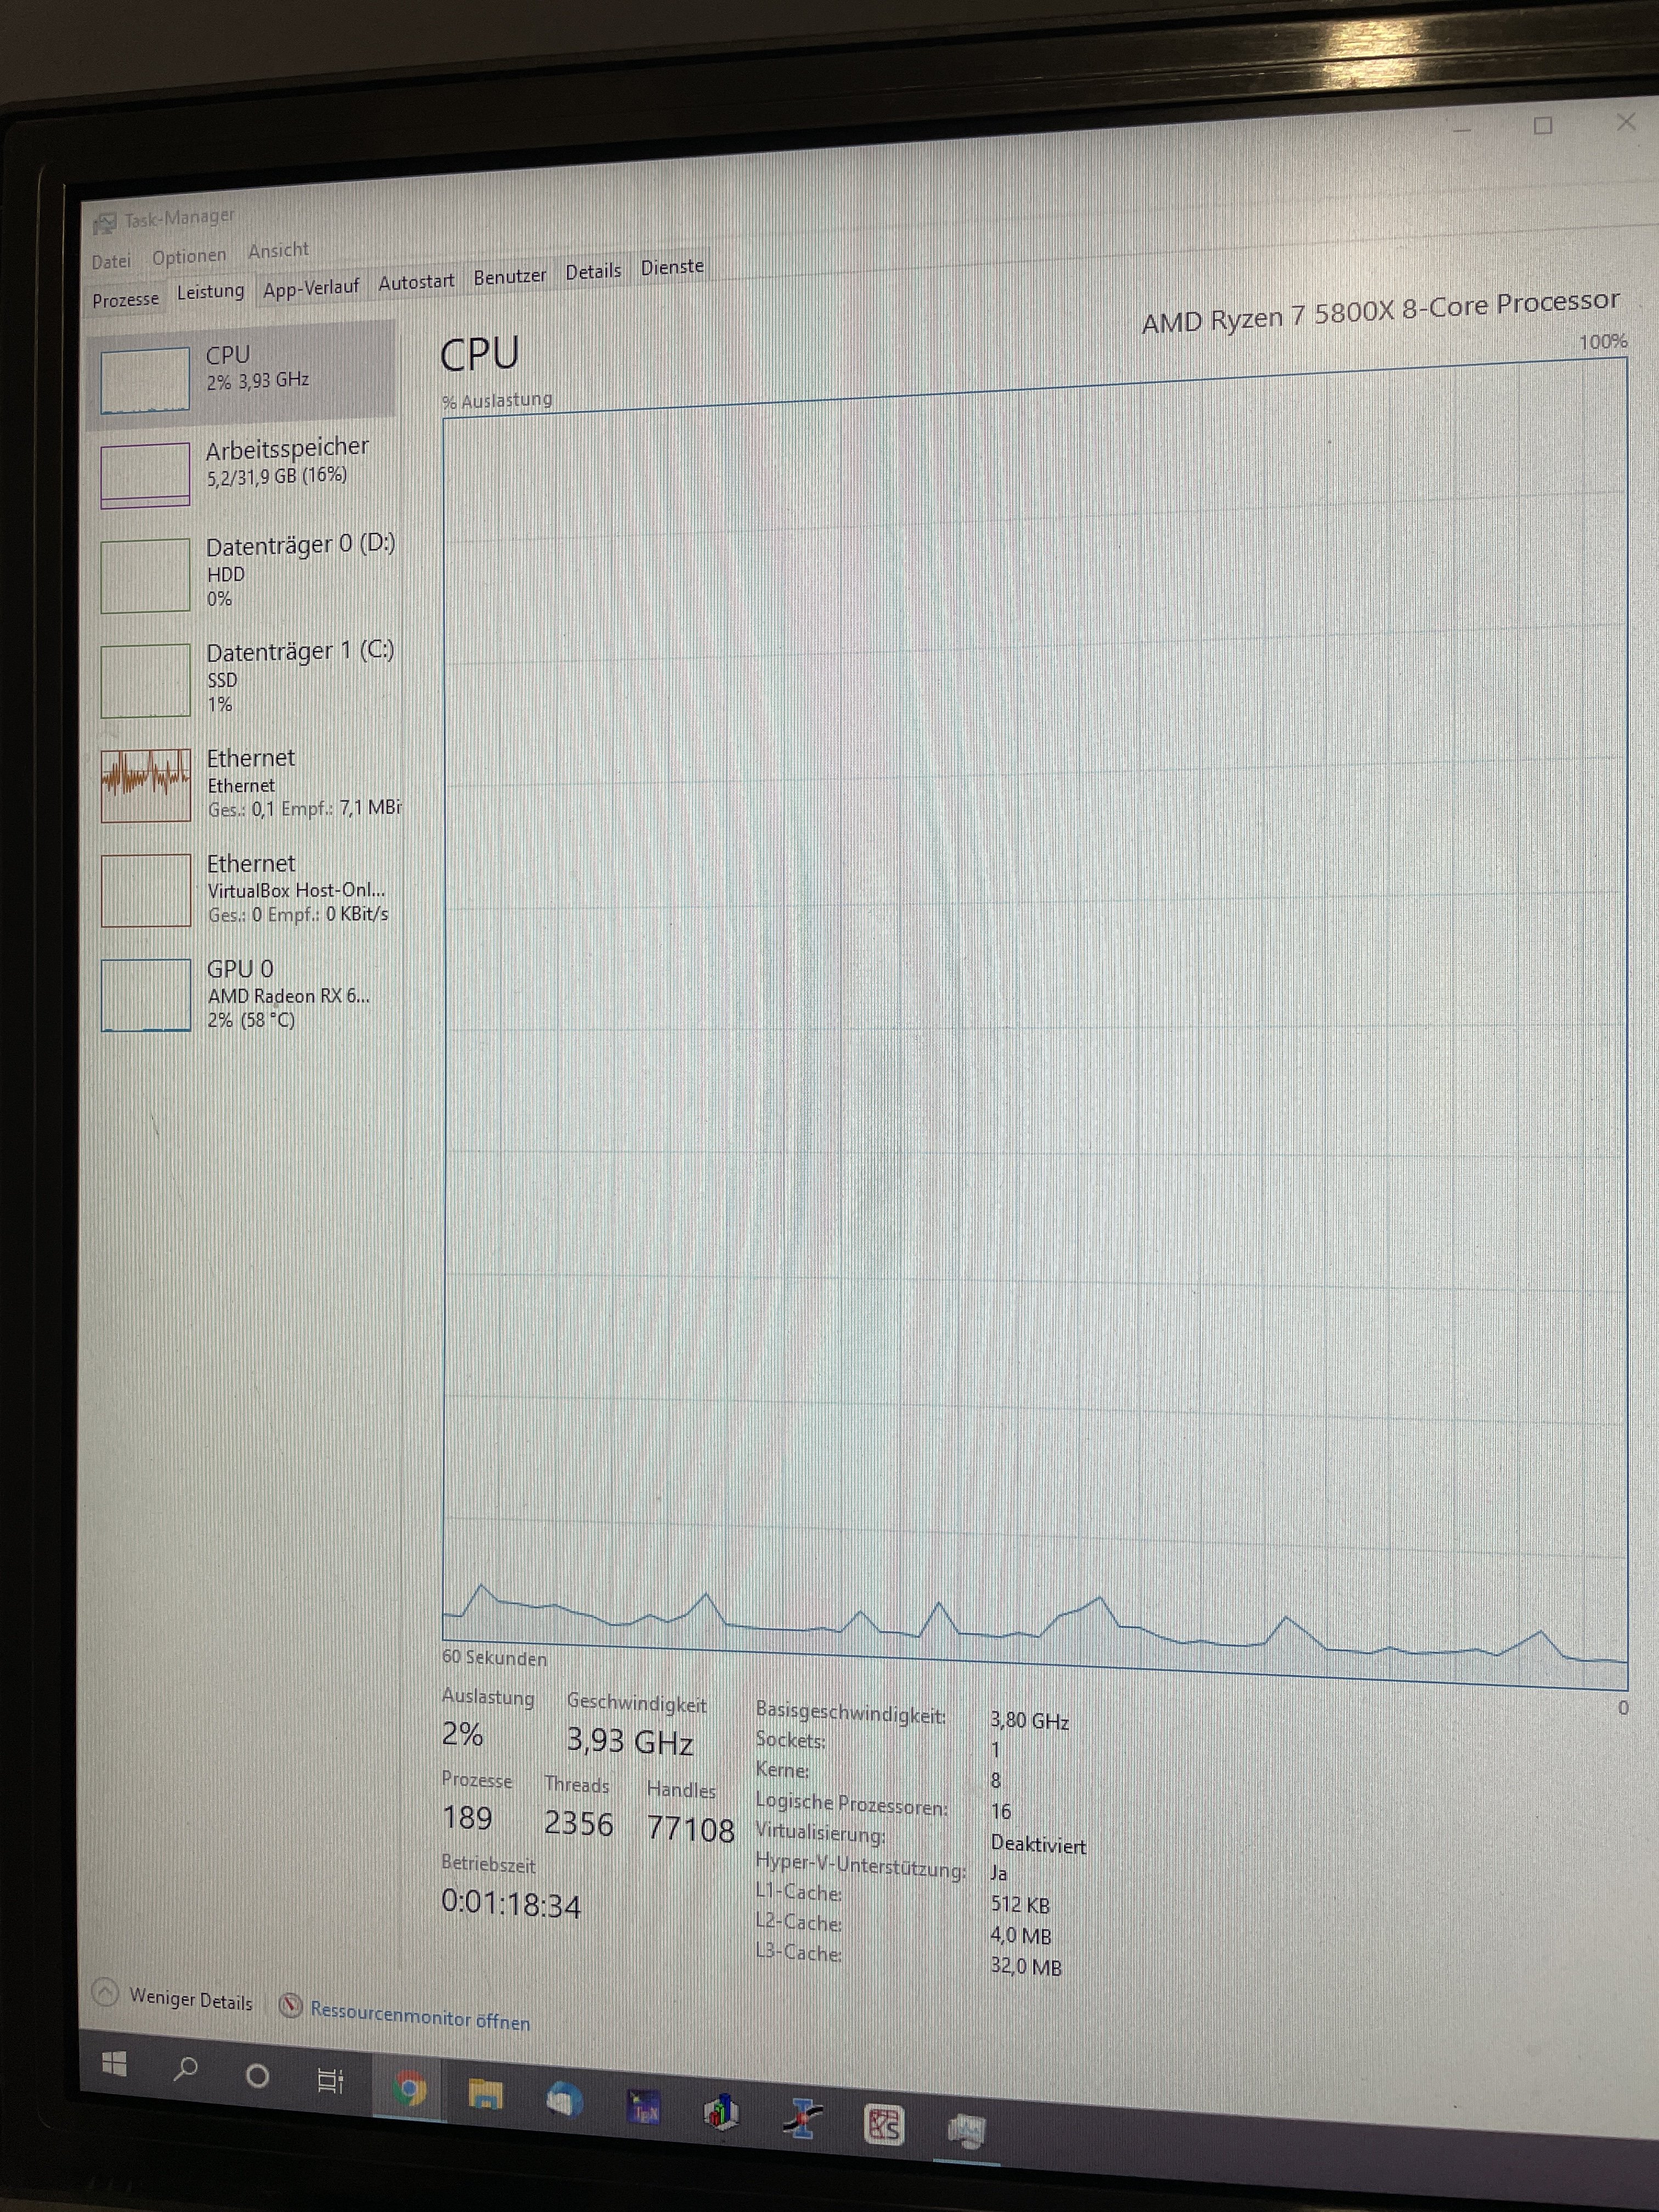The width and height of the screenshot is (1659, 2212).
Task: Open Task View from the taskbar
Action: pos(330,2081)
